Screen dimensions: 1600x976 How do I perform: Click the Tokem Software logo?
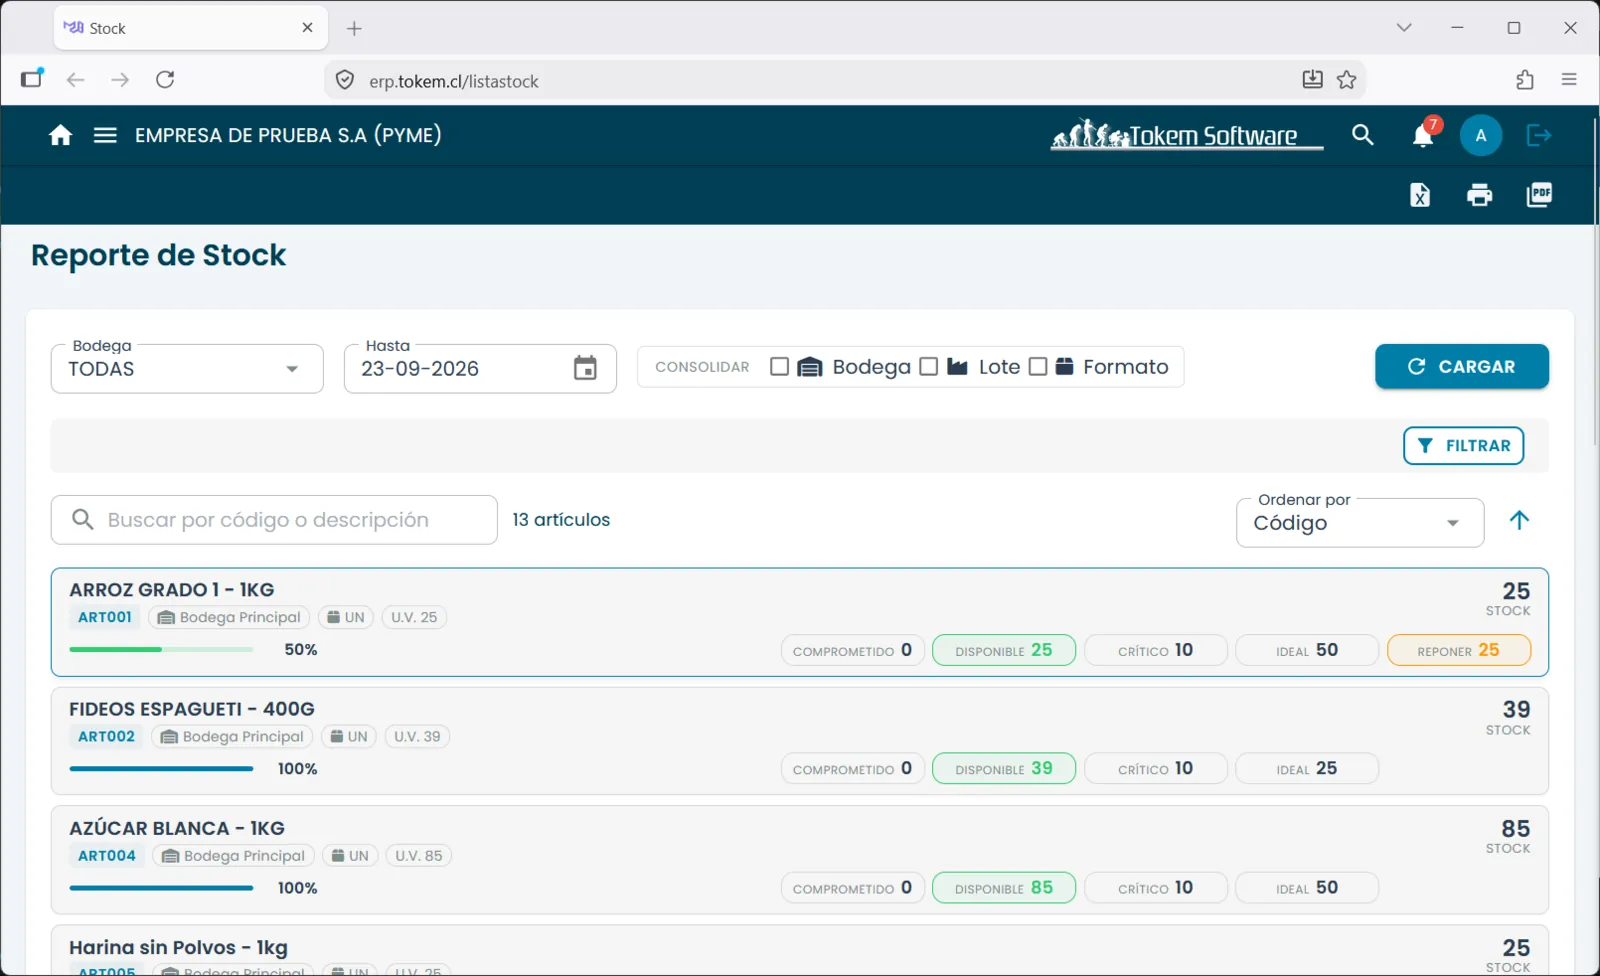(1187, 135)
